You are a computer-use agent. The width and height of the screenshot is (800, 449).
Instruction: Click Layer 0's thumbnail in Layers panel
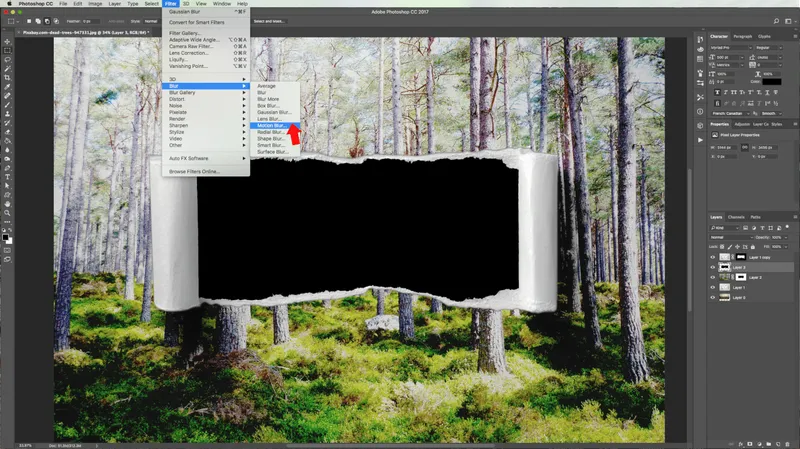[724, 297]
